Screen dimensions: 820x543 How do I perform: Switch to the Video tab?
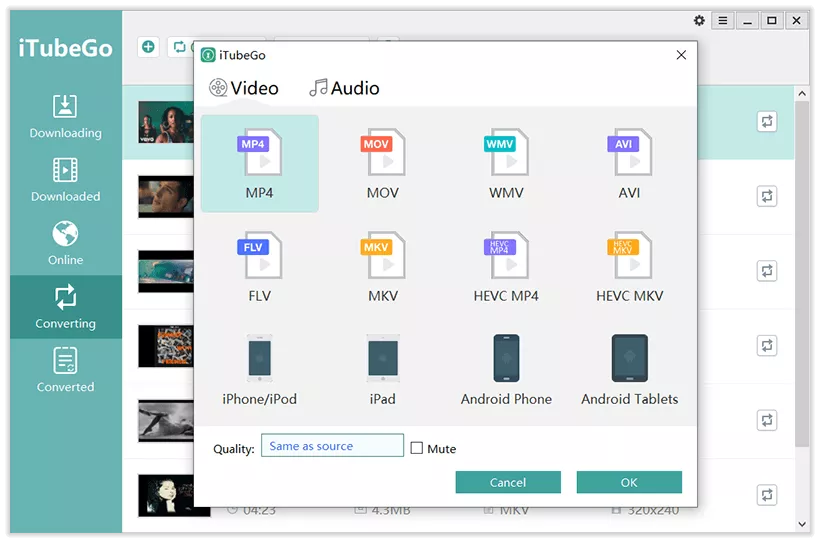coord(244,88)
